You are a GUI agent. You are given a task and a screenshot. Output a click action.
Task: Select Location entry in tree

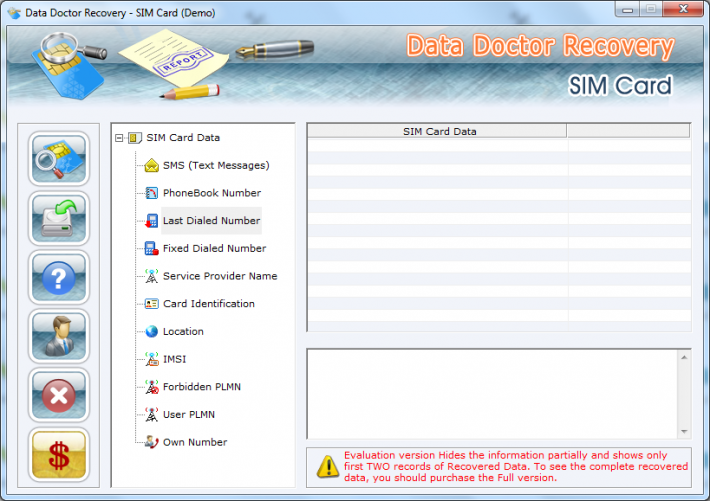[183, 331]
